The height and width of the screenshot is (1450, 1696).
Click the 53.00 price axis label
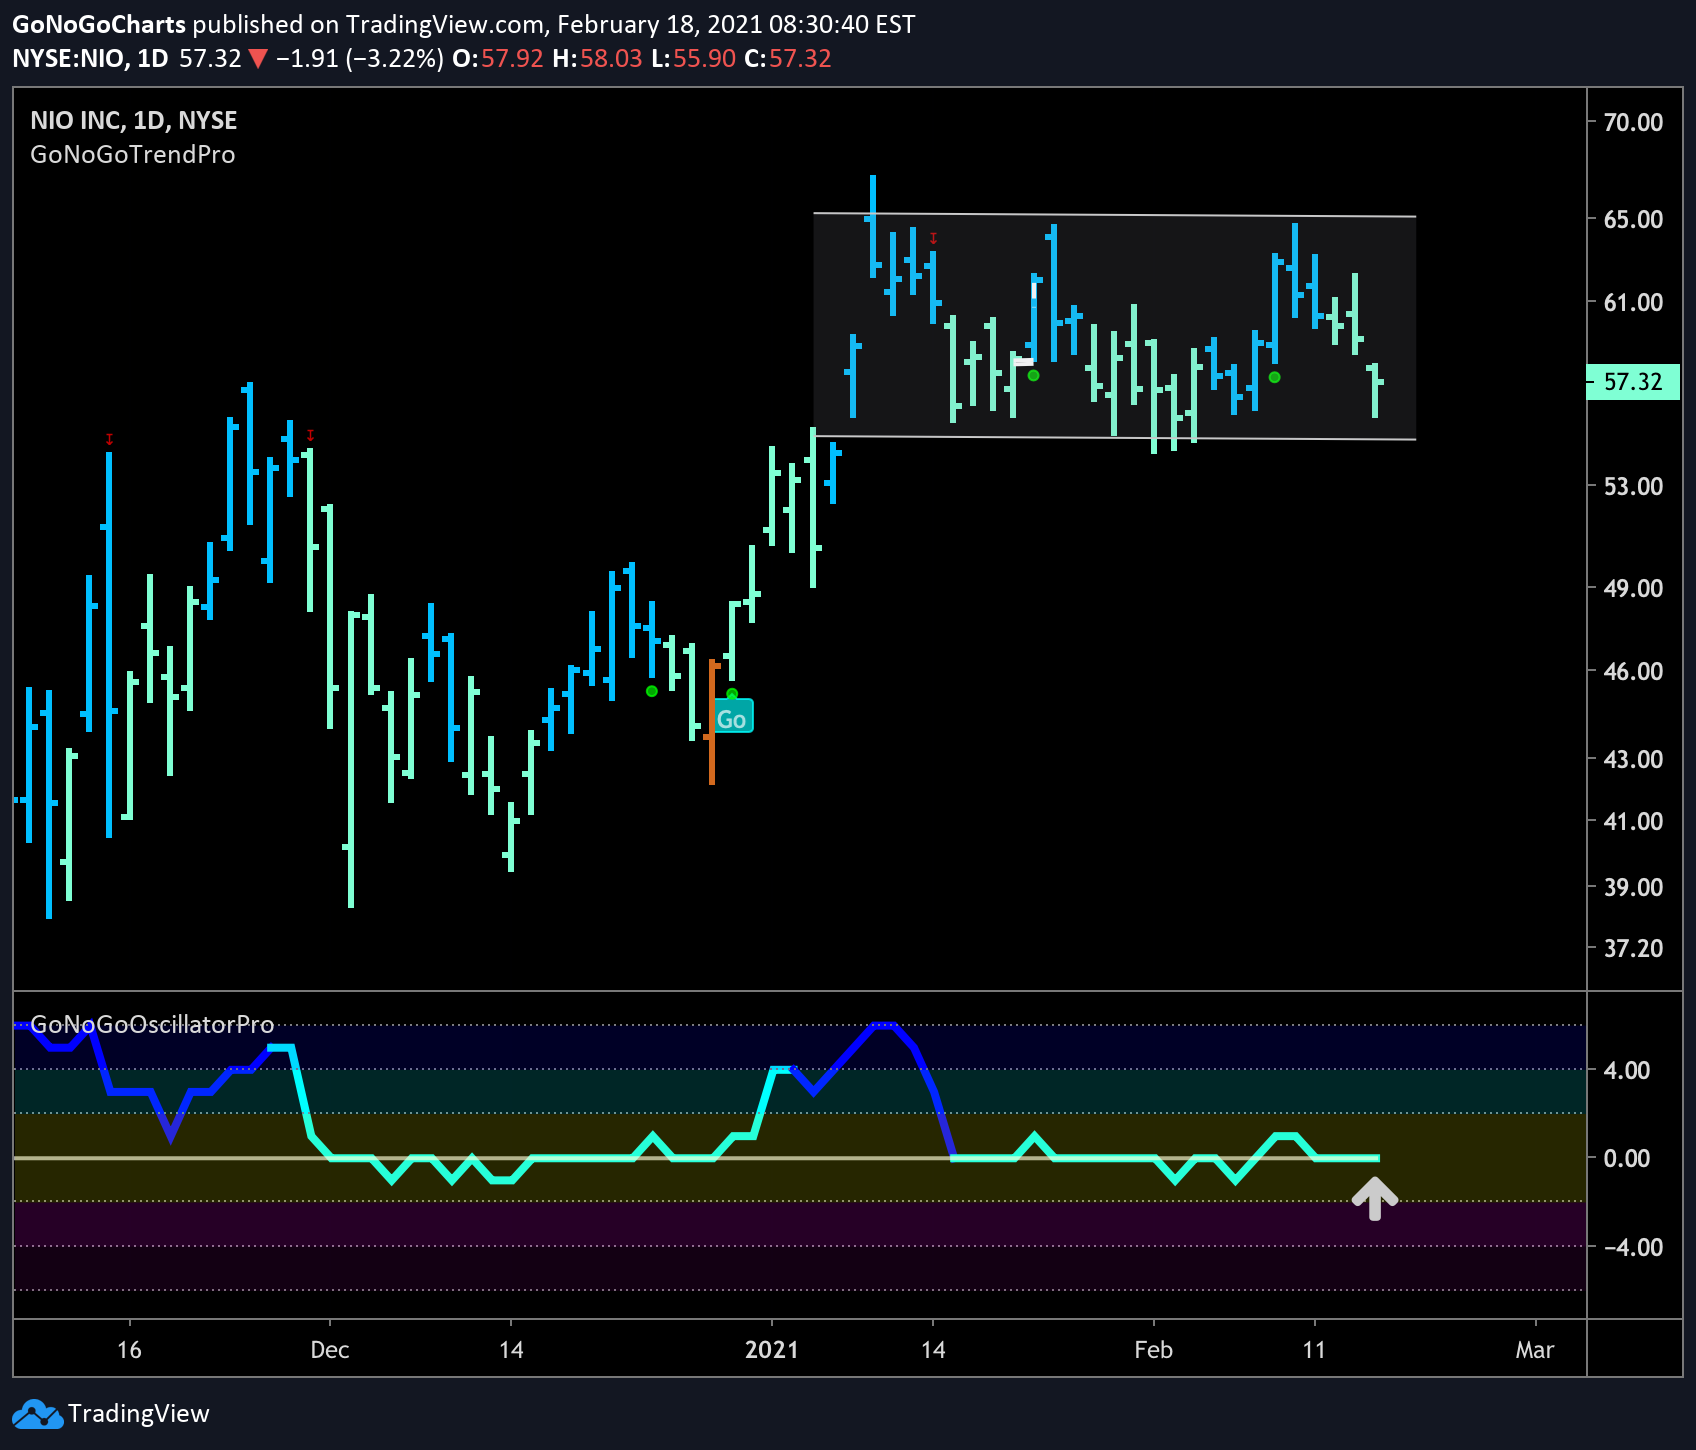pyautogui.click(x=1633, y=487)
